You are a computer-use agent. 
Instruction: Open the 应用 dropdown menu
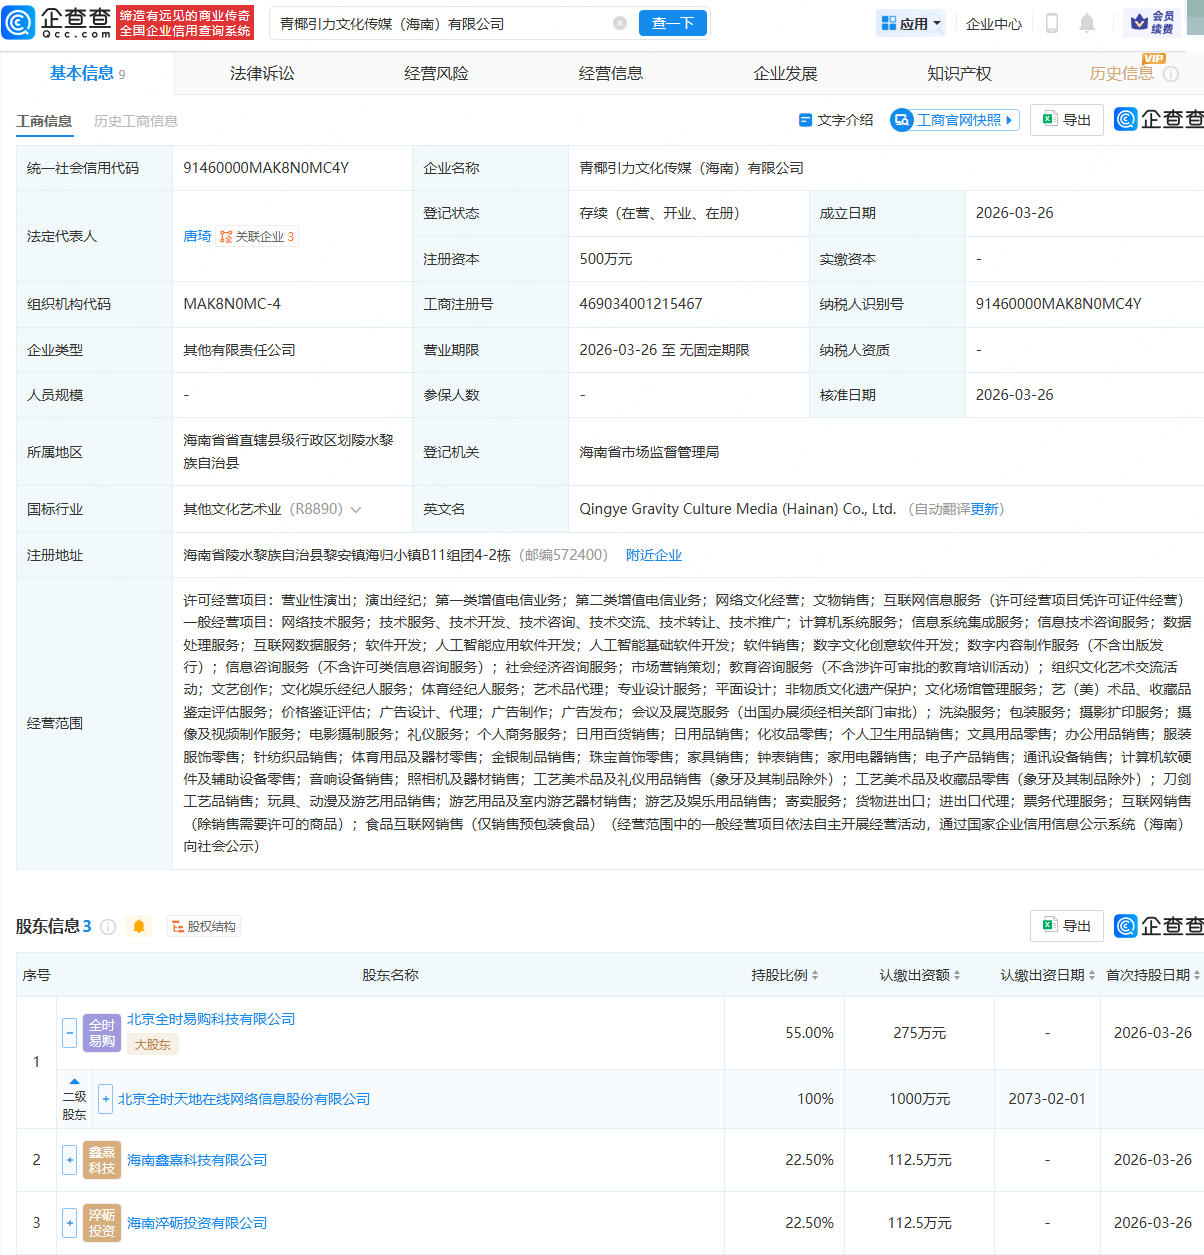pos(910,22)
